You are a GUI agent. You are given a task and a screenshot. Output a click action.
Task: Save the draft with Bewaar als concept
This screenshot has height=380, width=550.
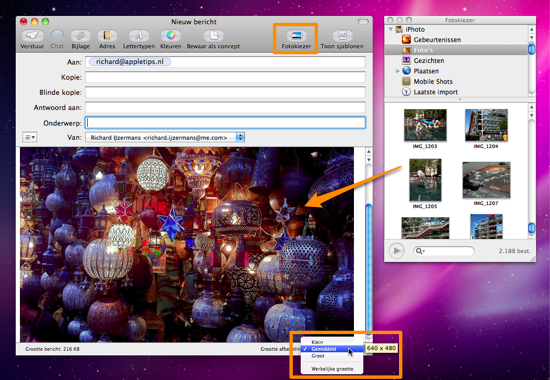tap(213, 39)
